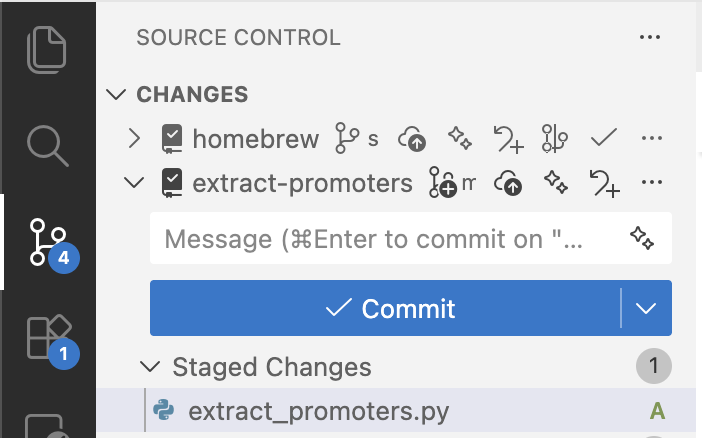702x438 pixels.
Task: Click homebrew sparkle generate icon
Action: tap(459, 138)
